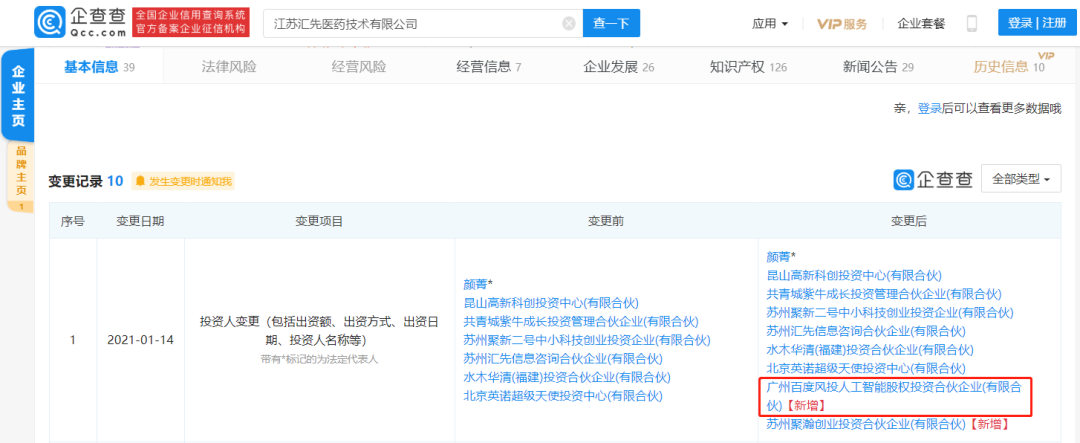Screen dimensions: 1080x443
Task: Select the 品牌主页 side tab
Action: pos(20,175)
